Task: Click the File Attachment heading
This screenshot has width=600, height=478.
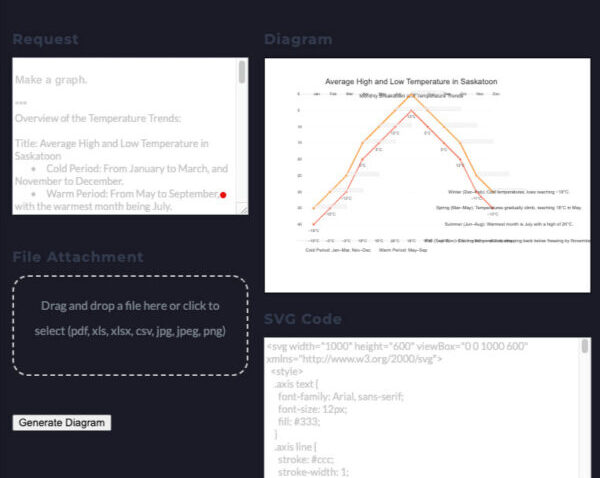Action: point(78,257)
